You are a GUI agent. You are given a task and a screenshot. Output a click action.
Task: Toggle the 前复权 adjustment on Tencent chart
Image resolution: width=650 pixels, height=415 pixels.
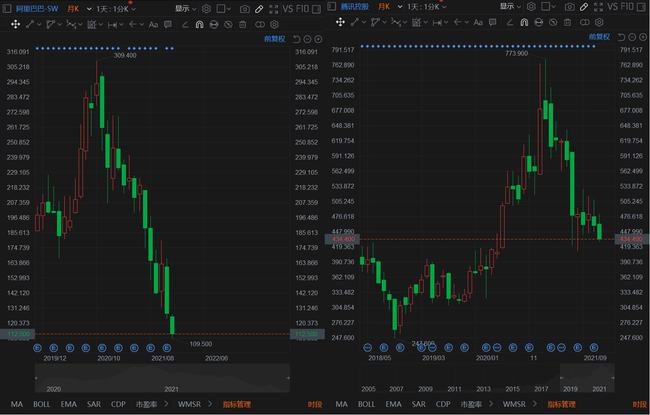601,37
